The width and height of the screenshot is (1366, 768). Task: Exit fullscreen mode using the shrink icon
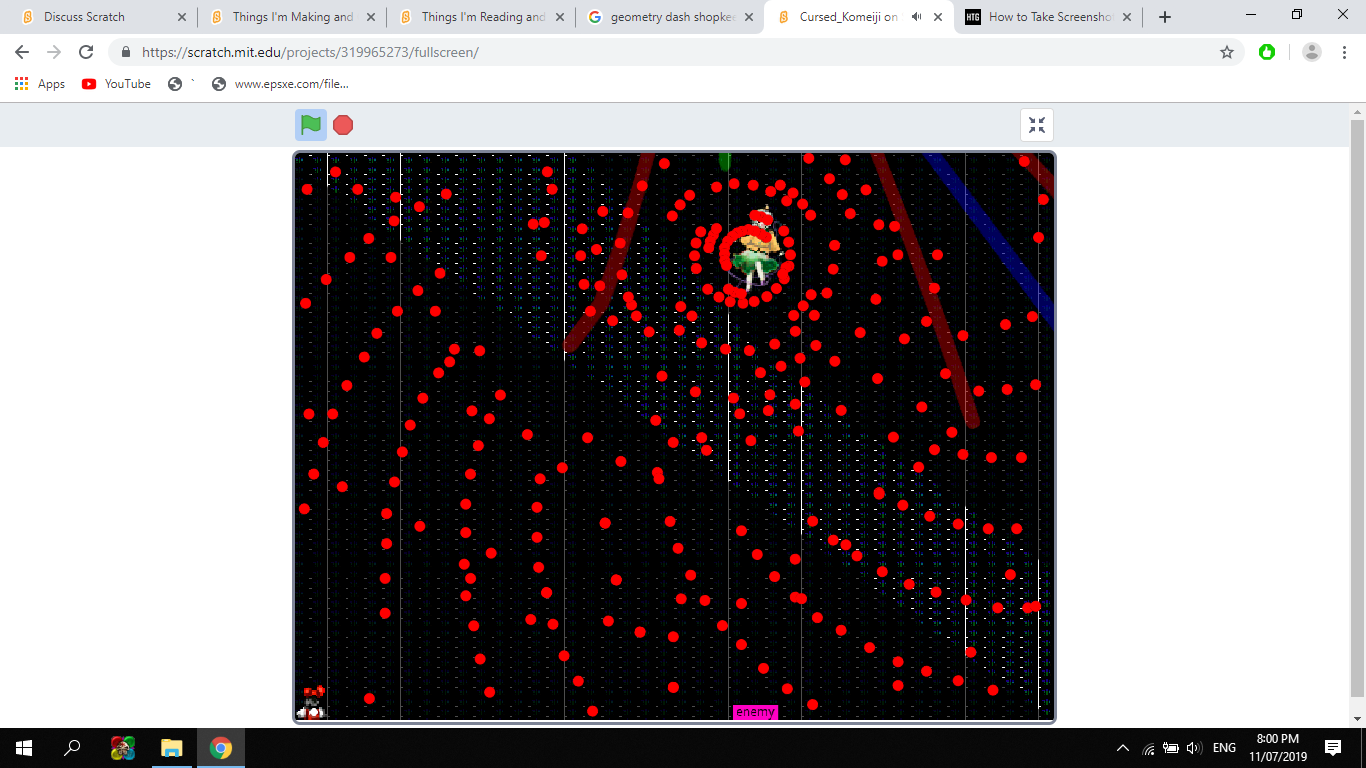(1037, 125)
